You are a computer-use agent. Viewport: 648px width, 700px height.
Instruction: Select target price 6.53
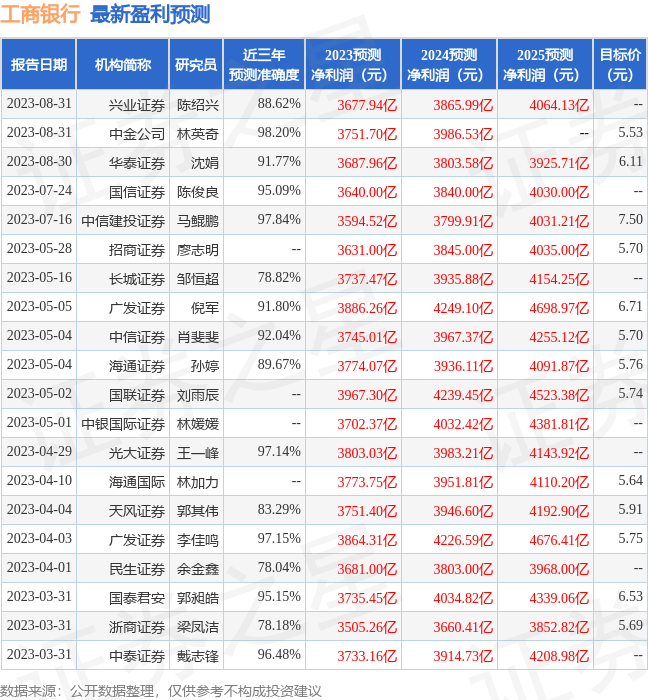click(630, 596)
